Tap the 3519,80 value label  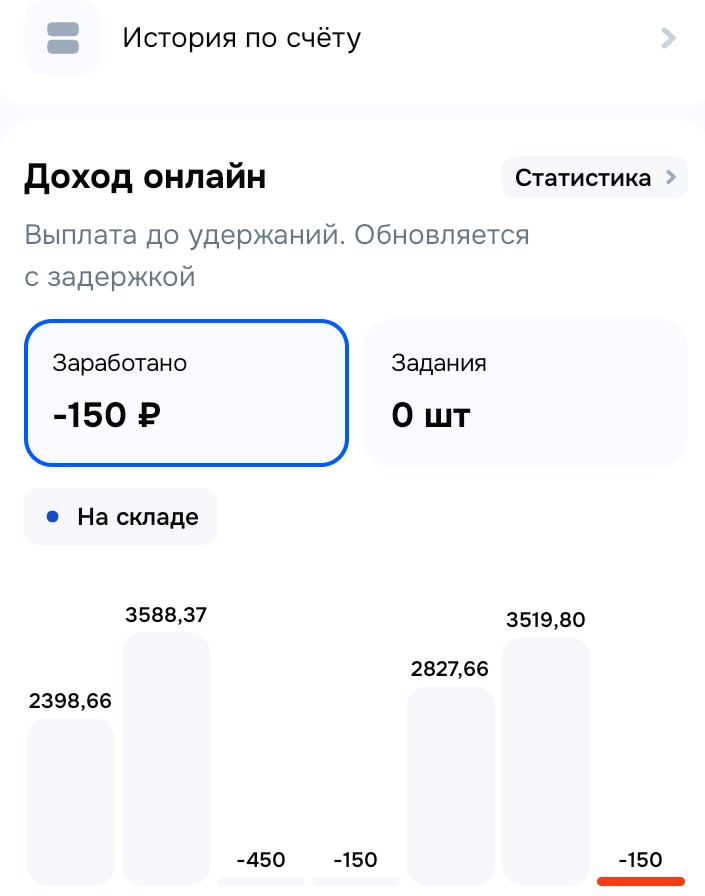tap(546, 620)
